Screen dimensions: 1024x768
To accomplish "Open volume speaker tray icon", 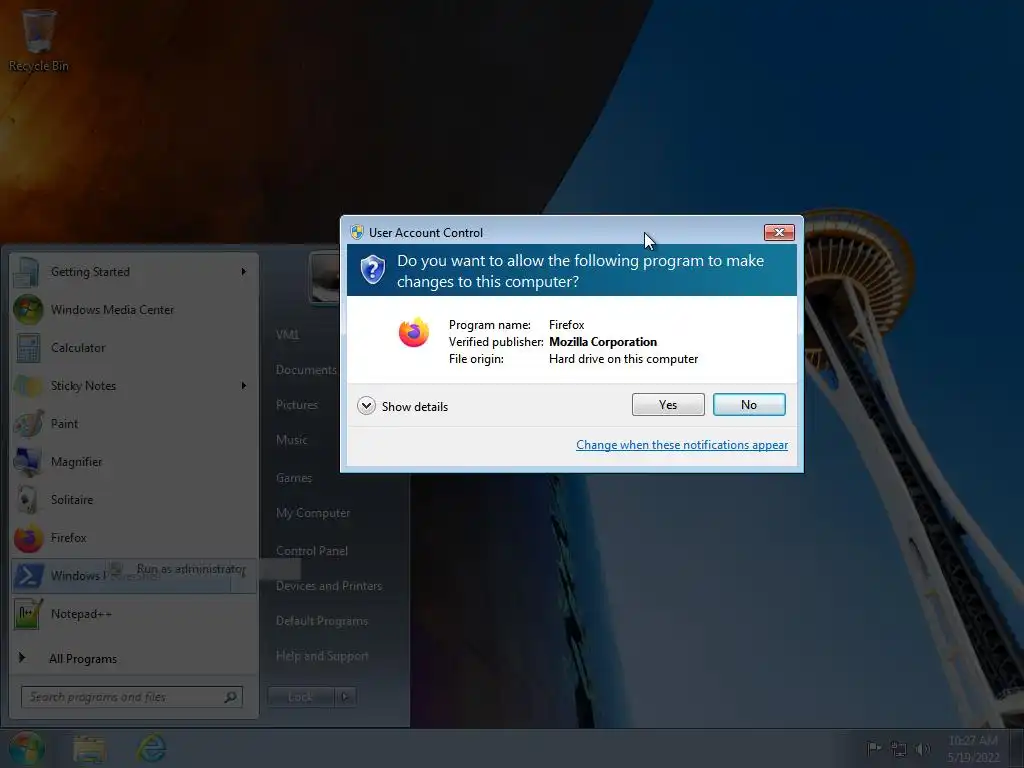I will 923,749.
